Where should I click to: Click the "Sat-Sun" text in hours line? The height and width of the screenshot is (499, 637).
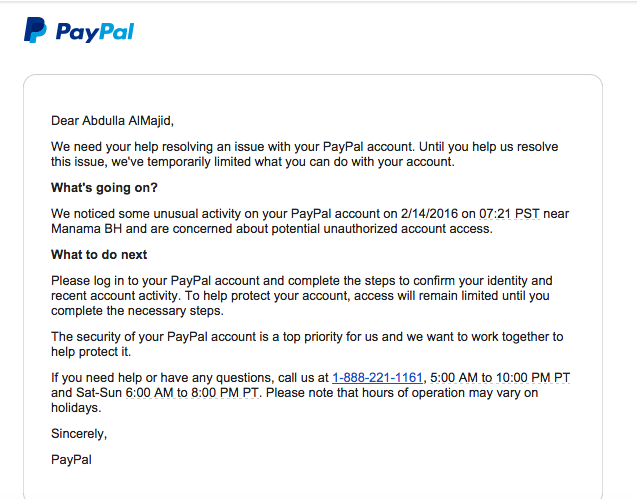click(x=99, y=393)
